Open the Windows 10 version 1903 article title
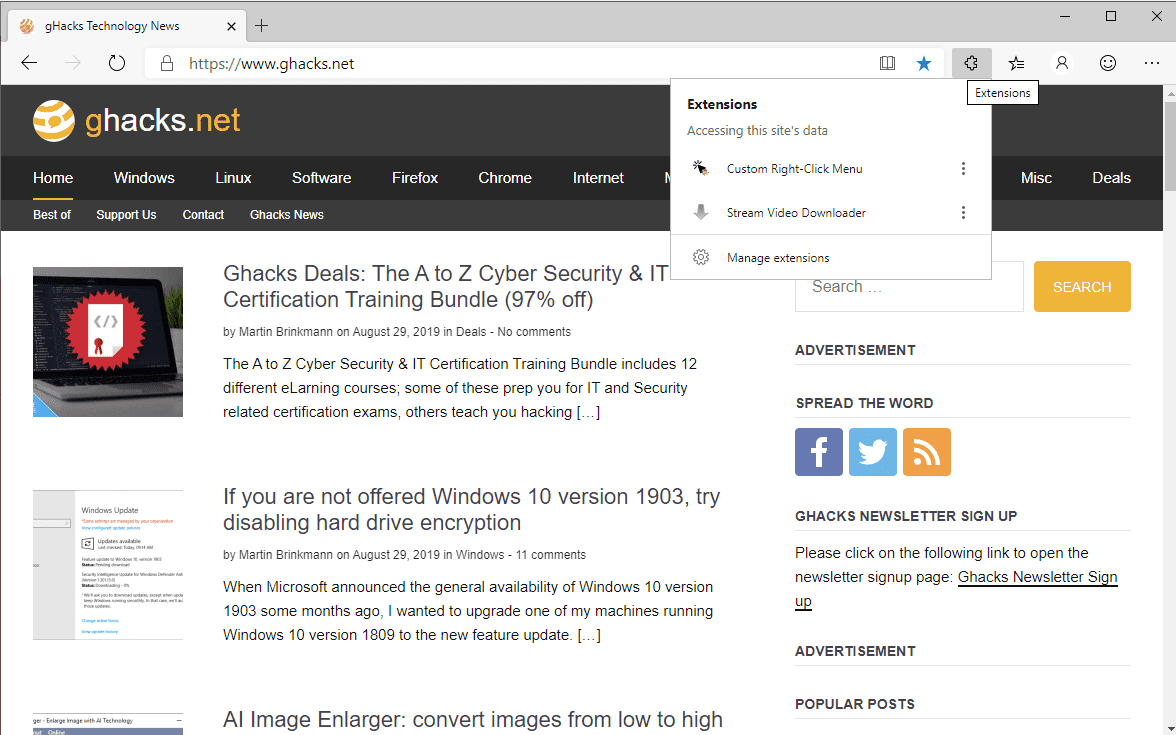Image resolution: width=1176 pixels, height=735 pixels. point(471,509)
